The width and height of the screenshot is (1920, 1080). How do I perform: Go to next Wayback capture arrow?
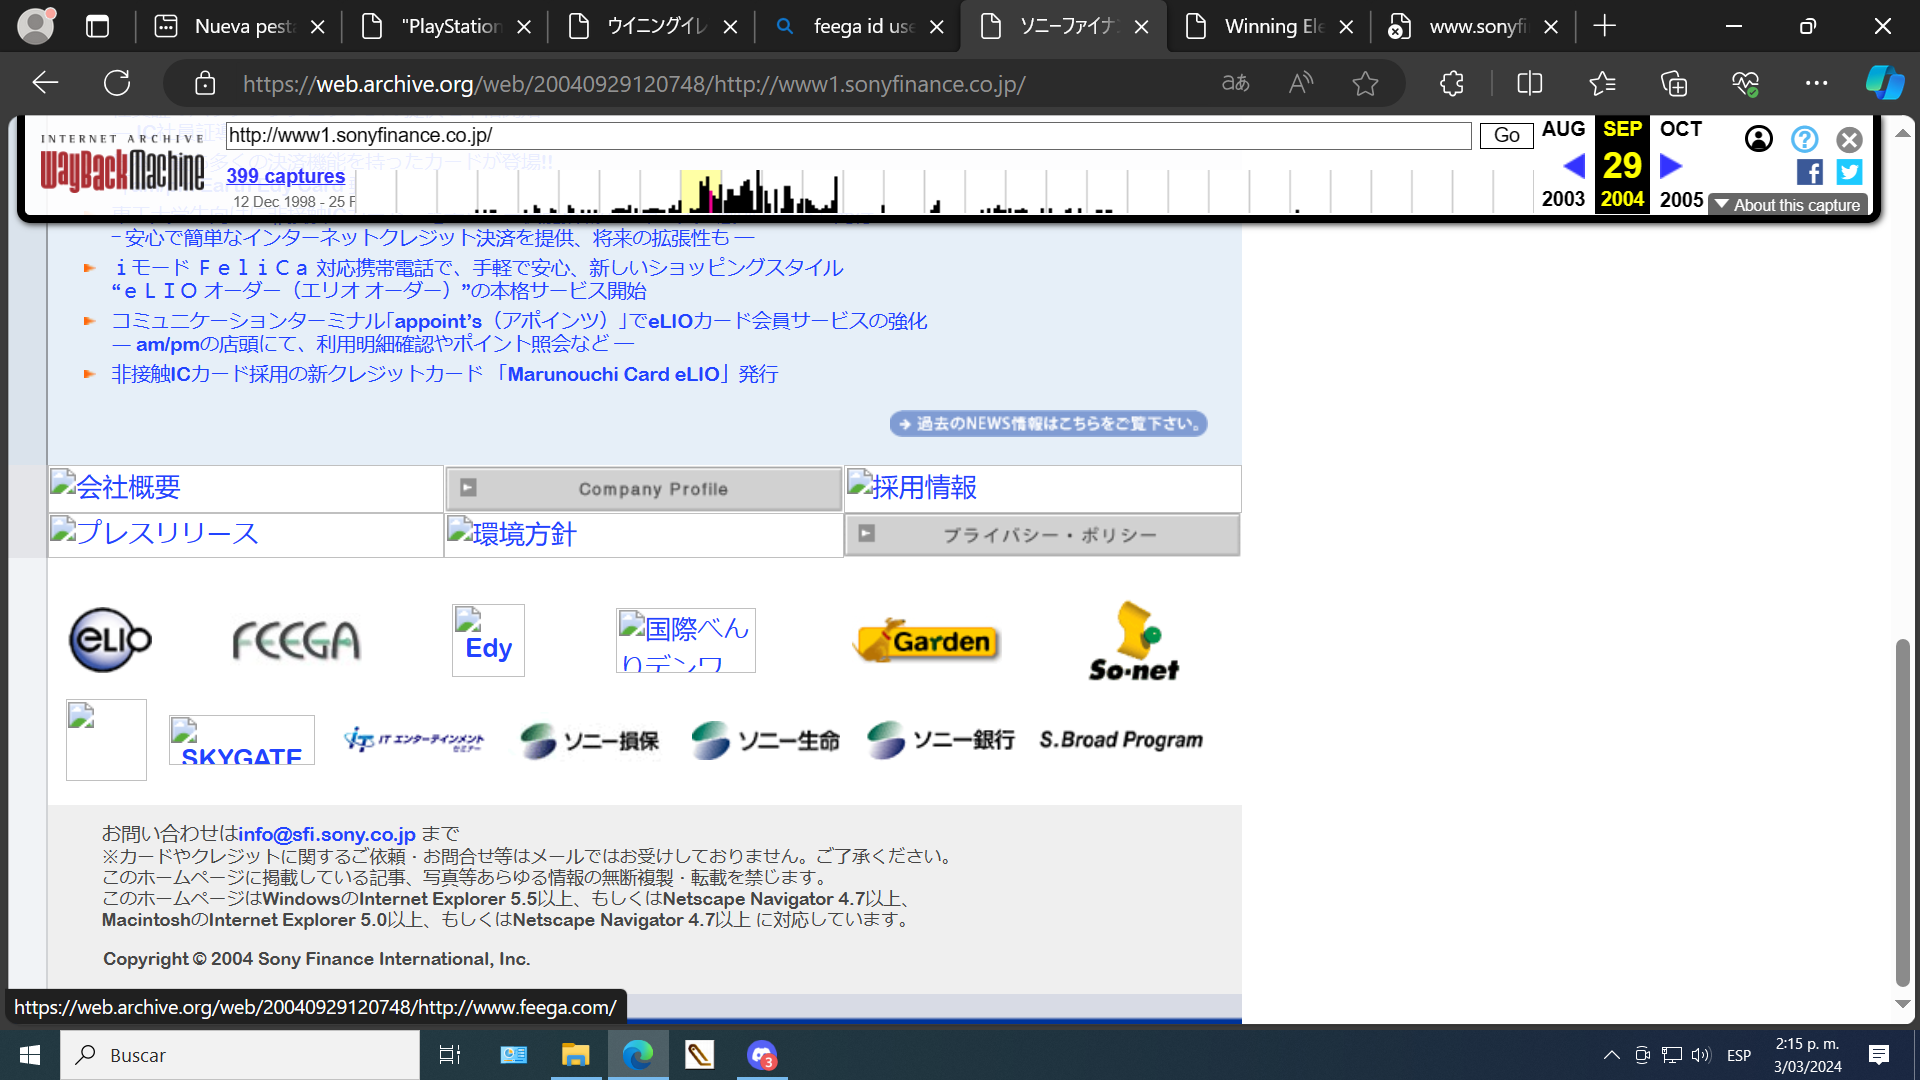(1671, 165)
